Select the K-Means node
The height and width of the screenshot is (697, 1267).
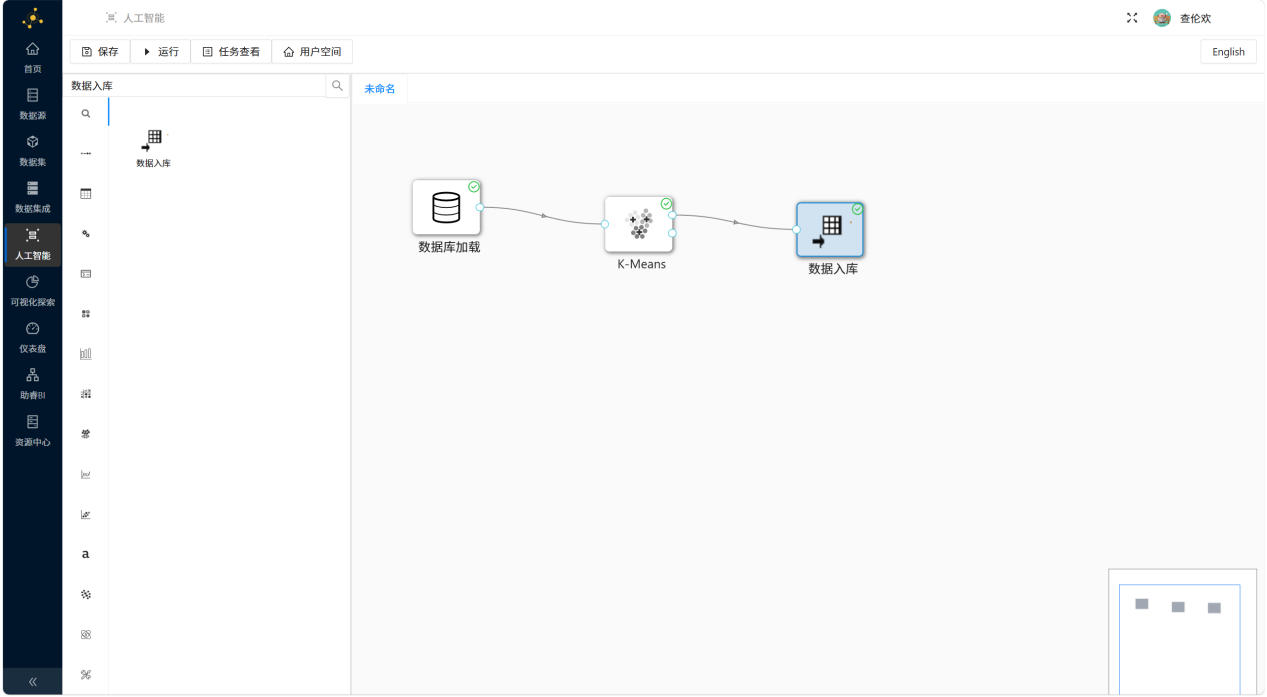[639, 224]
